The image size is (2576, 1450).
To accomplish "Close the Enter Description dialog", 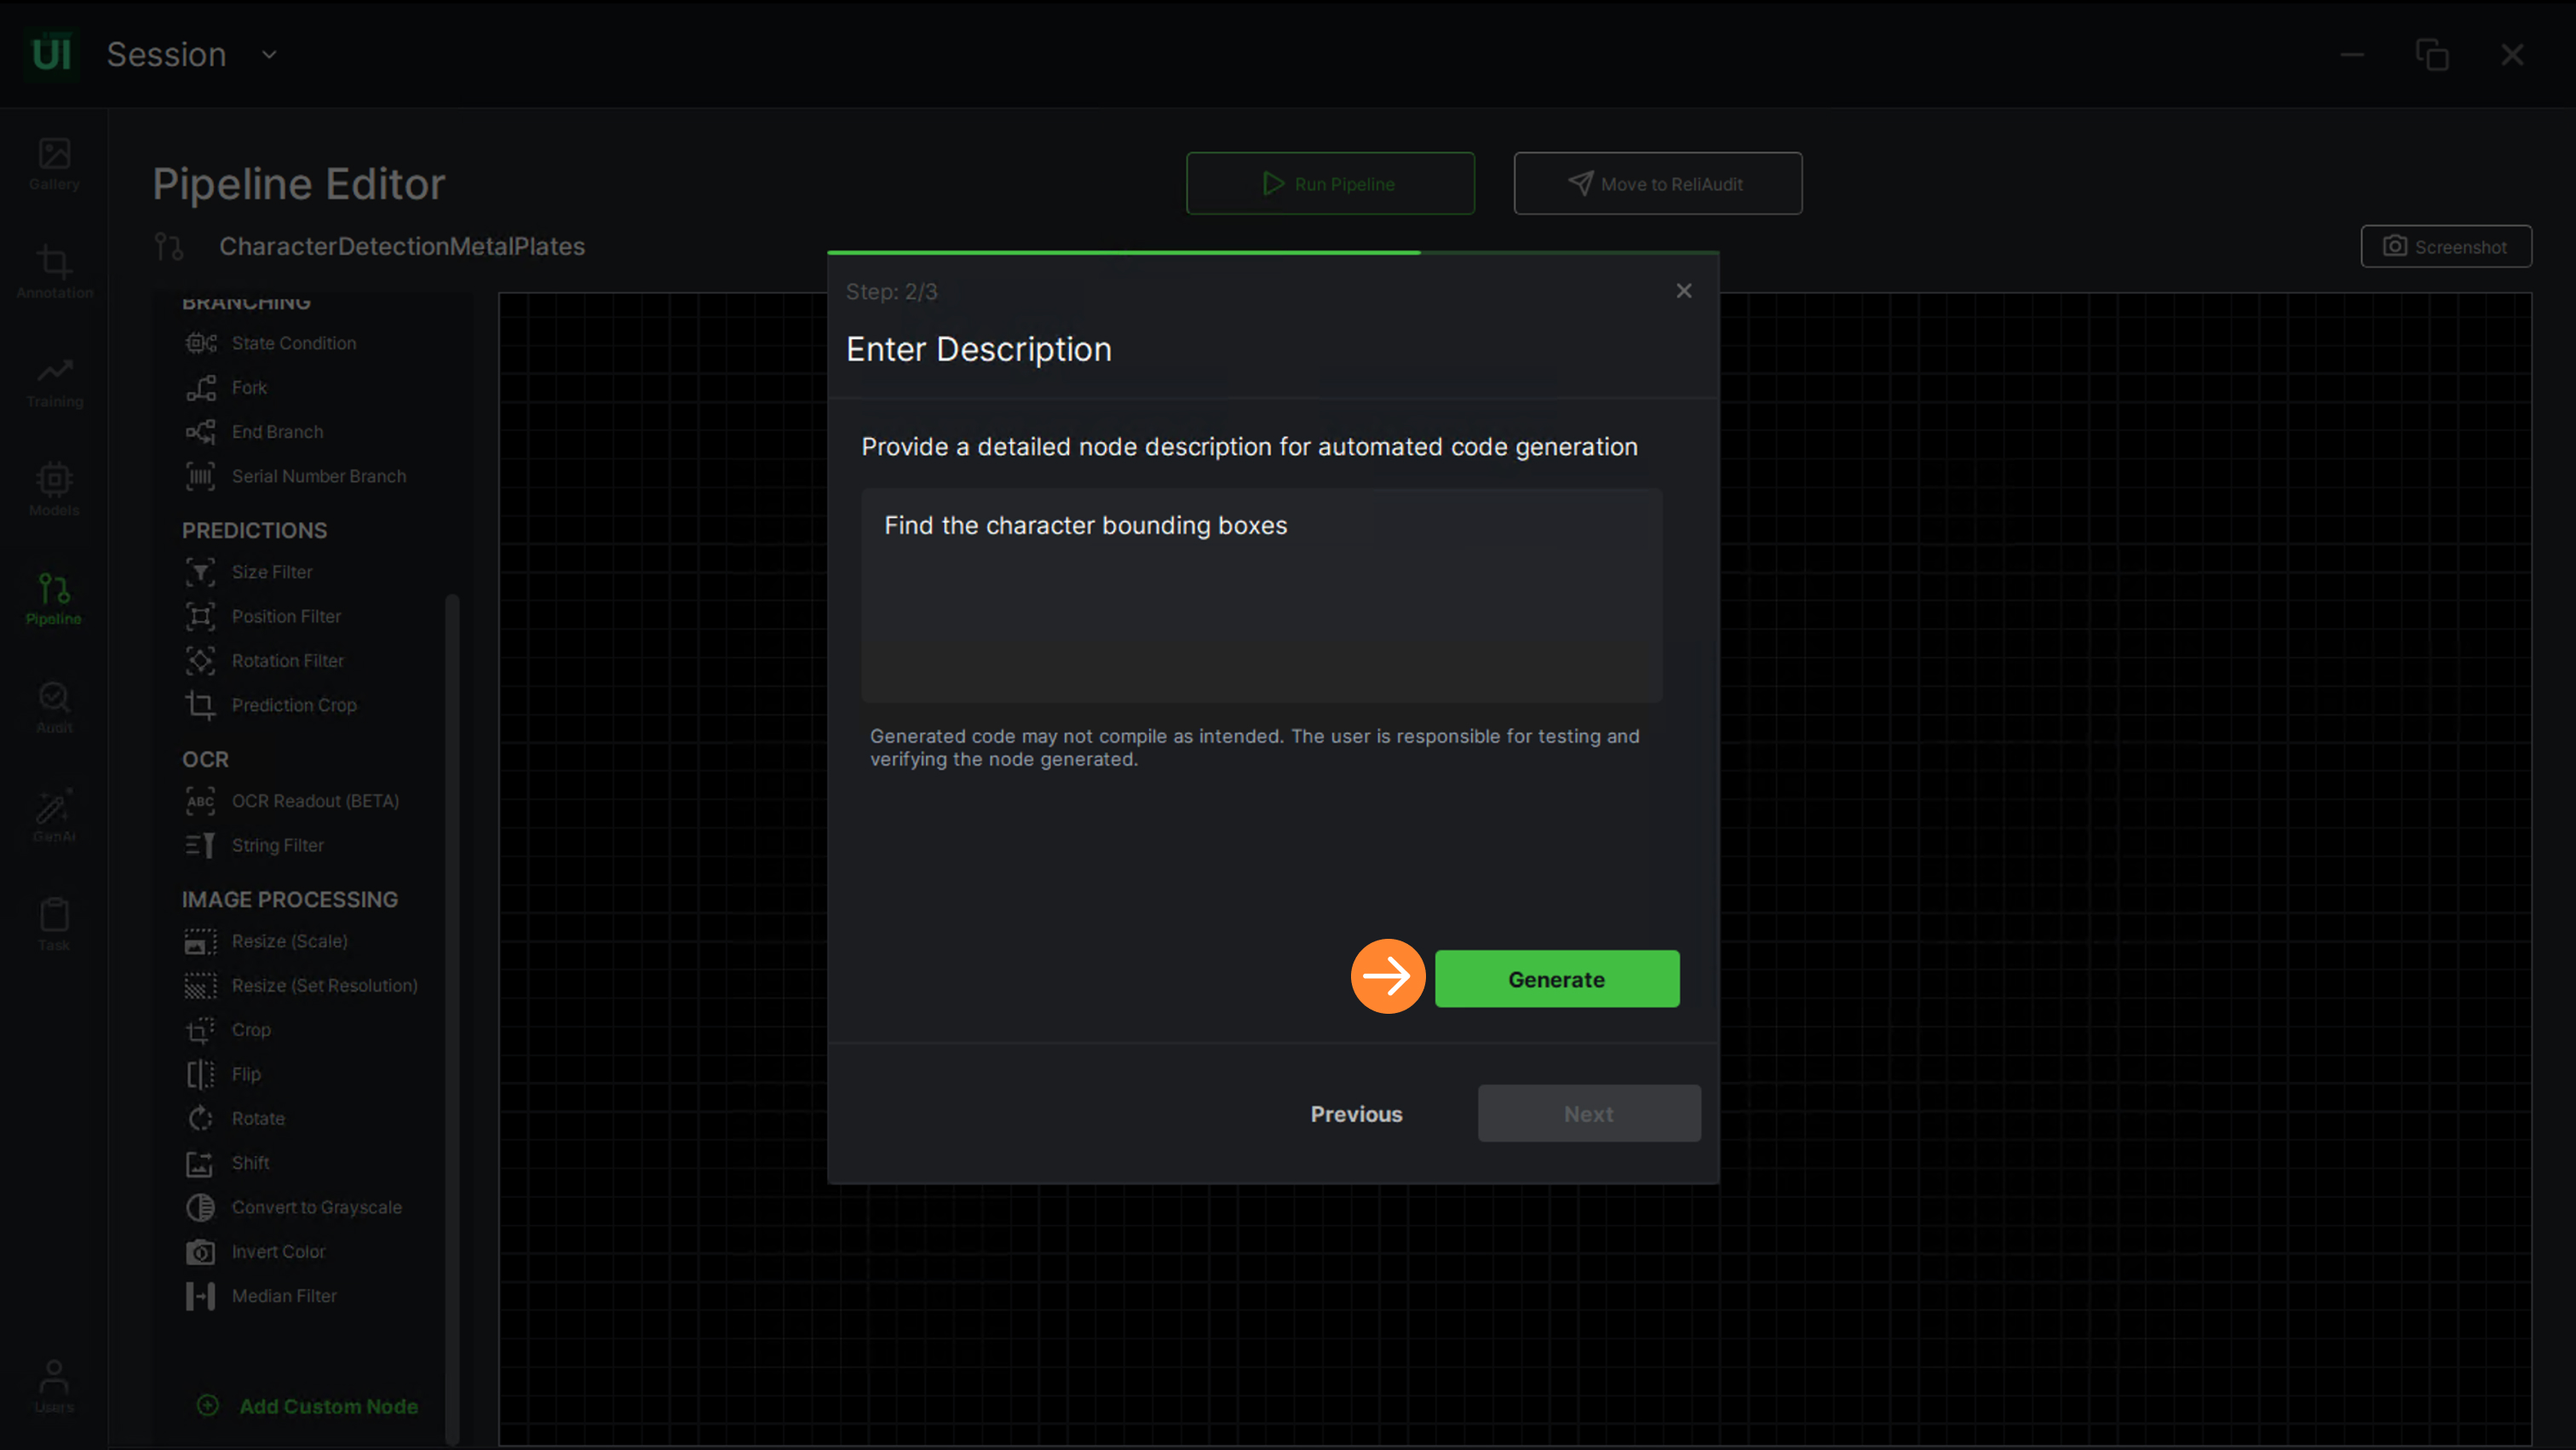I will pos(1684,291).
